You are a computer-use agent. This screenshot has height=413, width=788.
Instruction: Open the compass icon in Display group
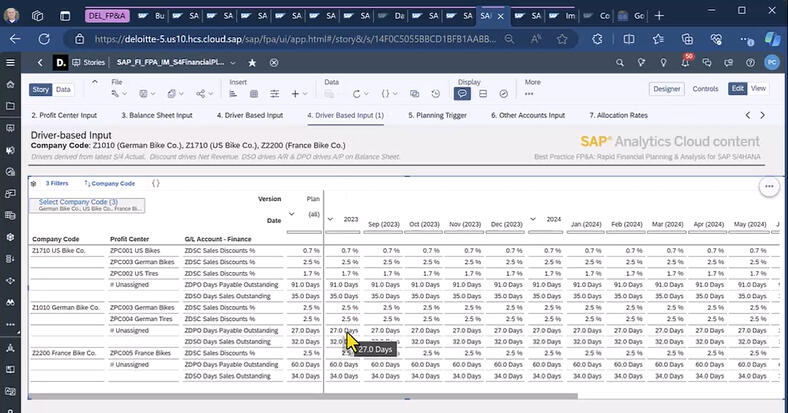[504, 94]
